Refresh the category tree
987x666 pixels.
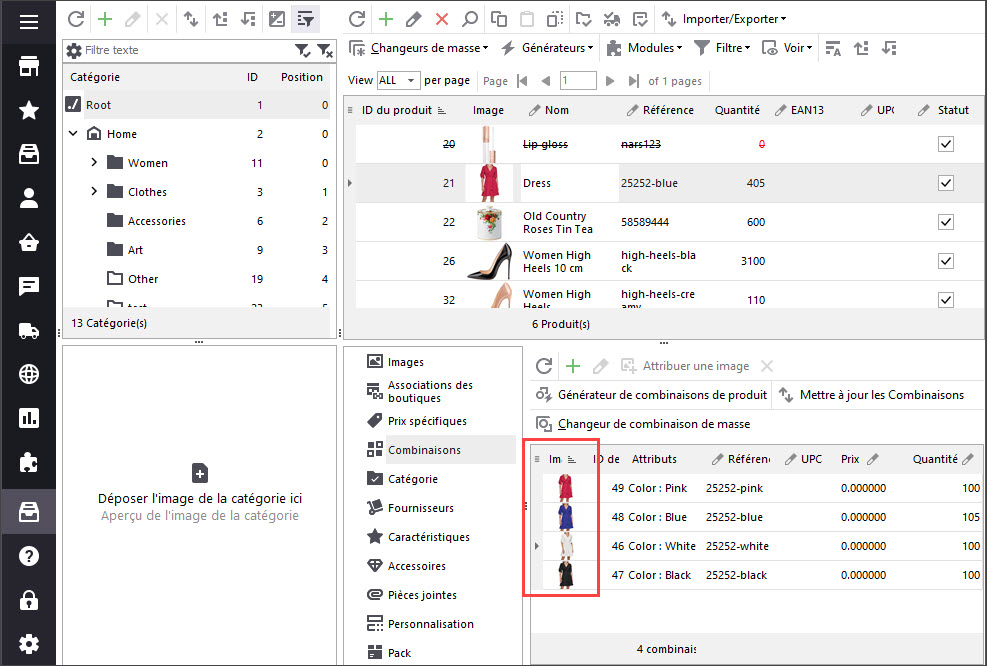tap(76, 19)
